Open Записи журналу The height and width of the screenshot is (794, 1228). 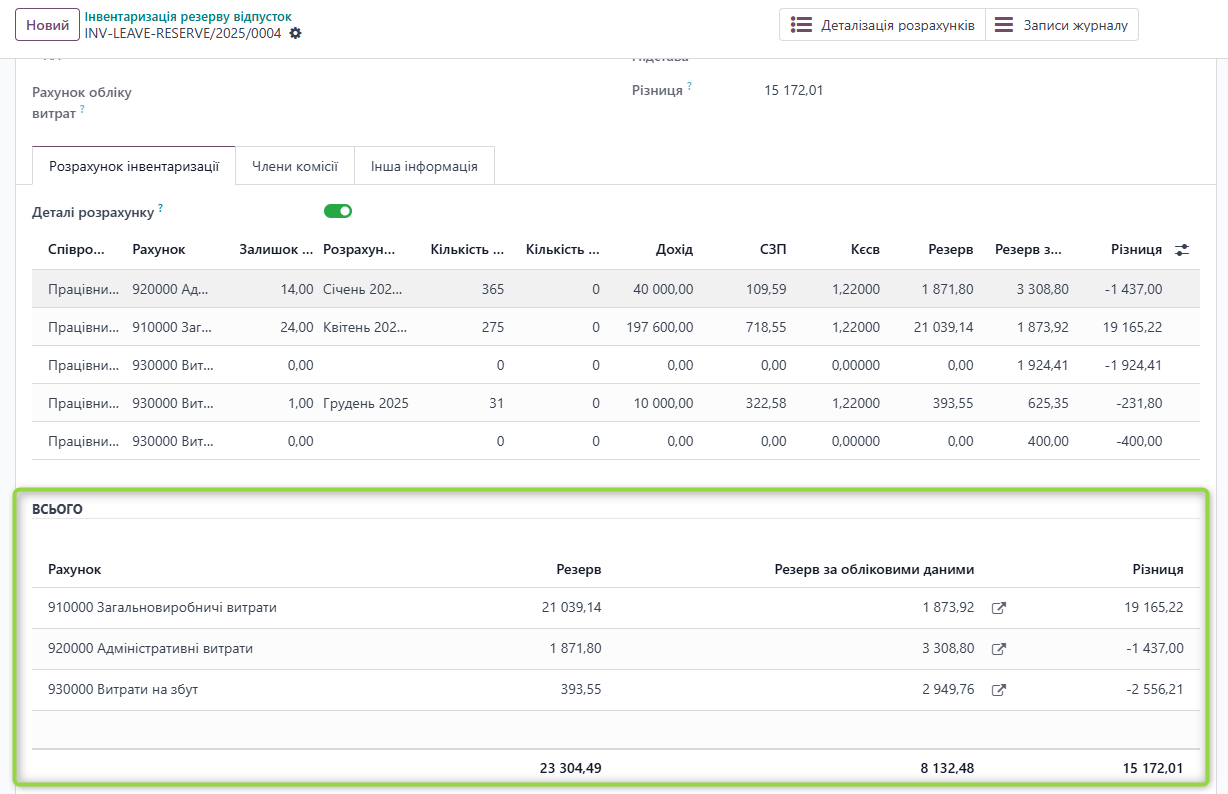coord(1061,25)
